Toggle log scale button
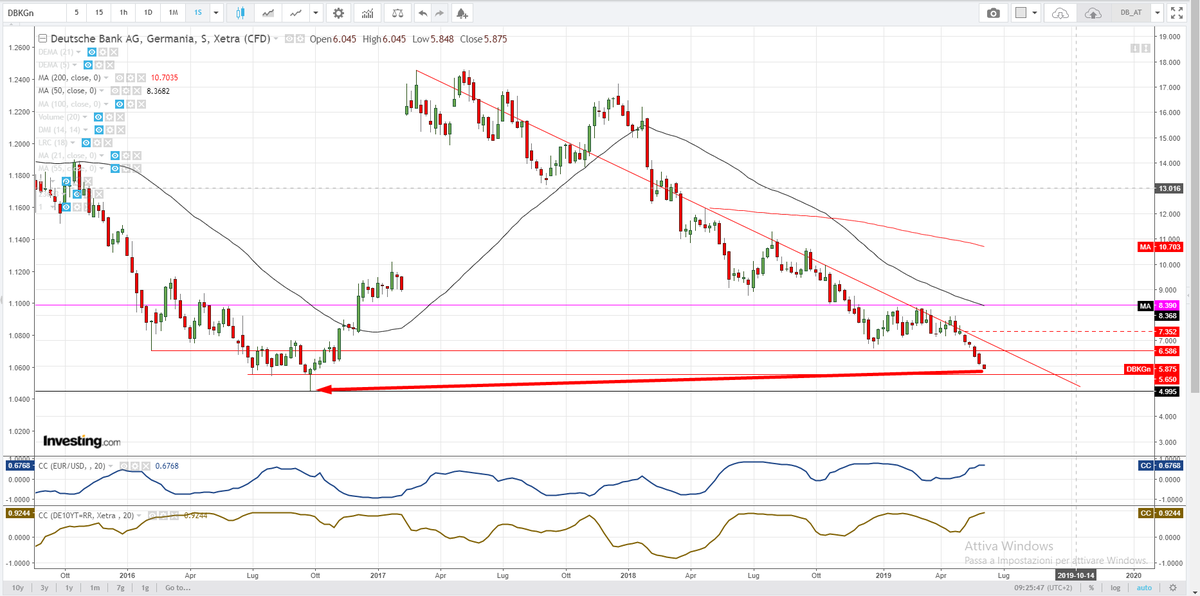 pyautogui.click(x=1116, y=588)
